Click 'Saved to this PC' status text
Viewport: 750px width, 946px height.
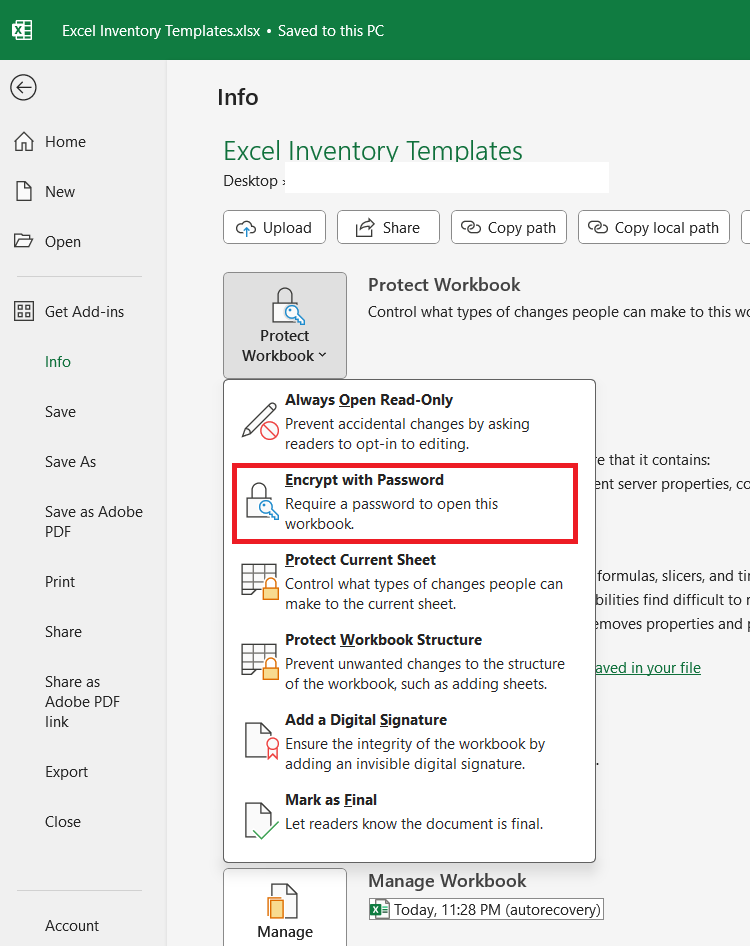331,31
